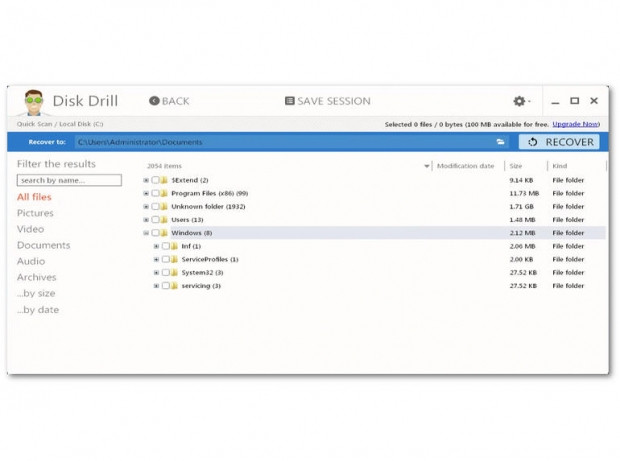
Task: Select the Windows (8) row name
Action: point(192,233)
